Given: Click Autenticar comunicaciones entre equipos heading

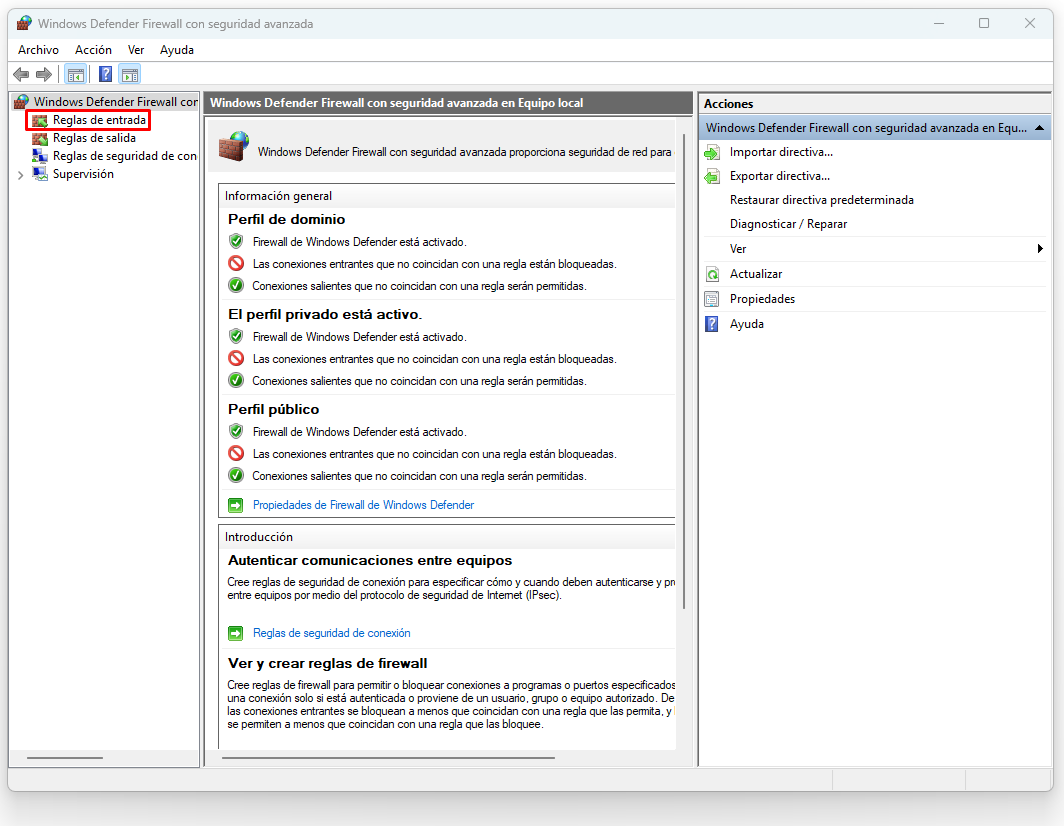Looking at the screenshot, I should (x=370, y=561).
